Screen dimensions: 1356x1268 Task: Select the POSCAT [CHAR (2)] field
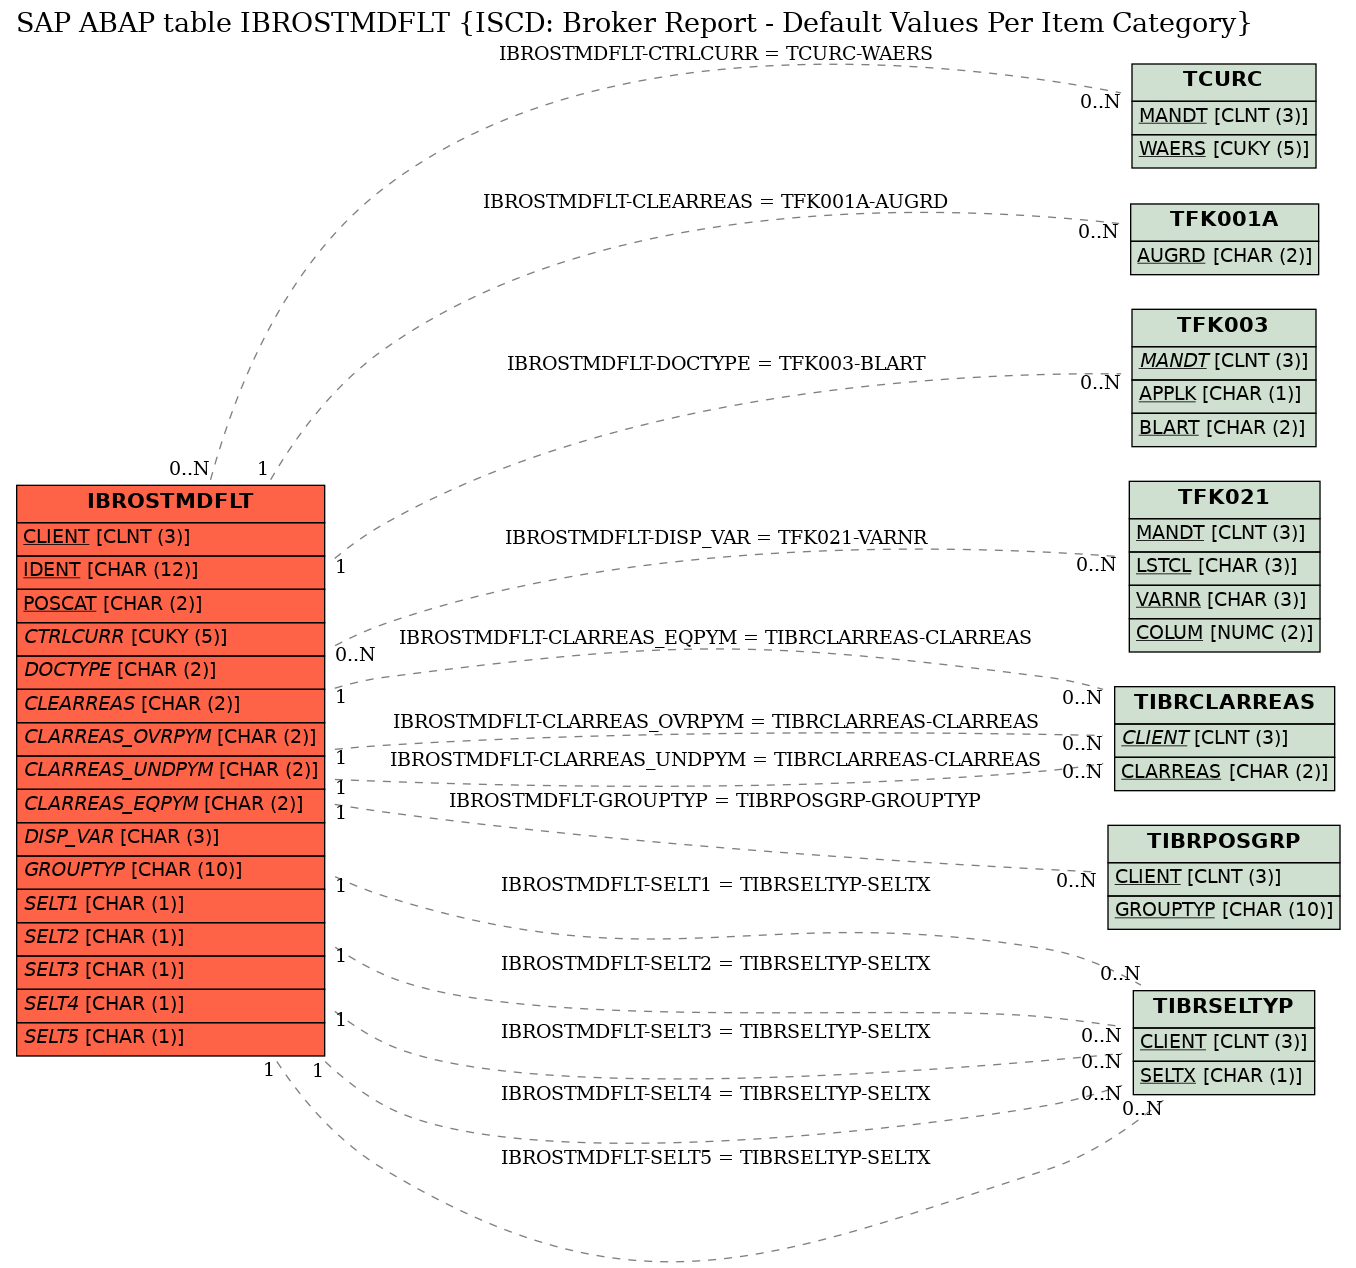click(x=171, y=605)
